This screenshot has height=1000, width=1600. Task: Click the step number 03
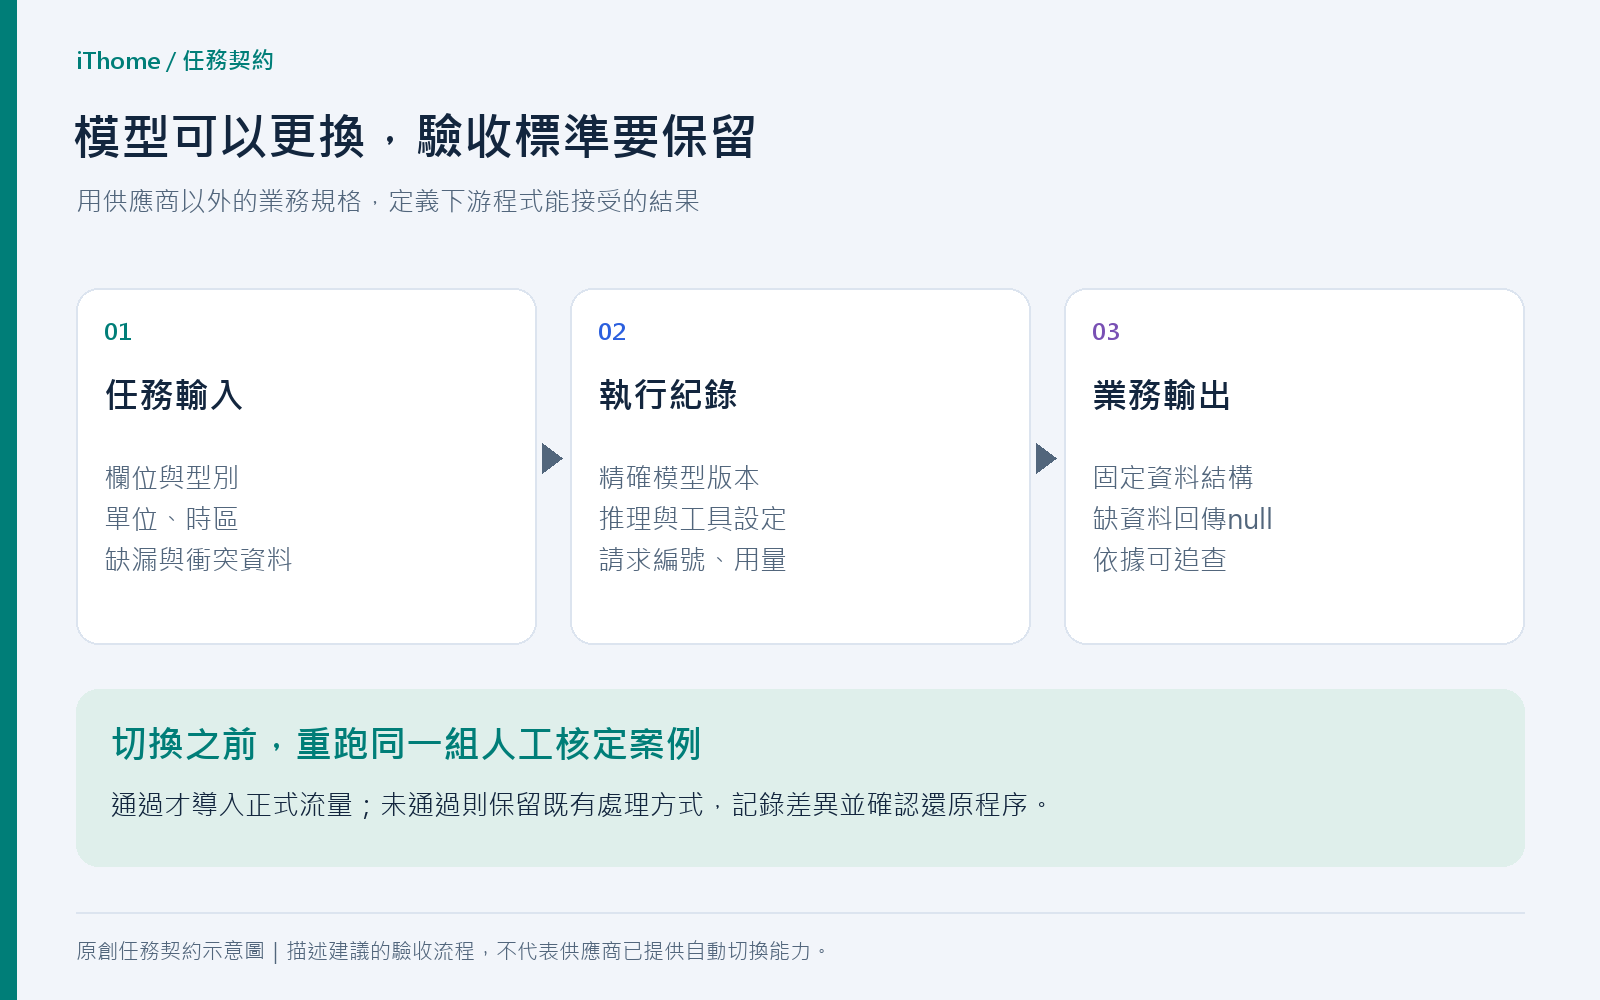(x=1106, y=332)
